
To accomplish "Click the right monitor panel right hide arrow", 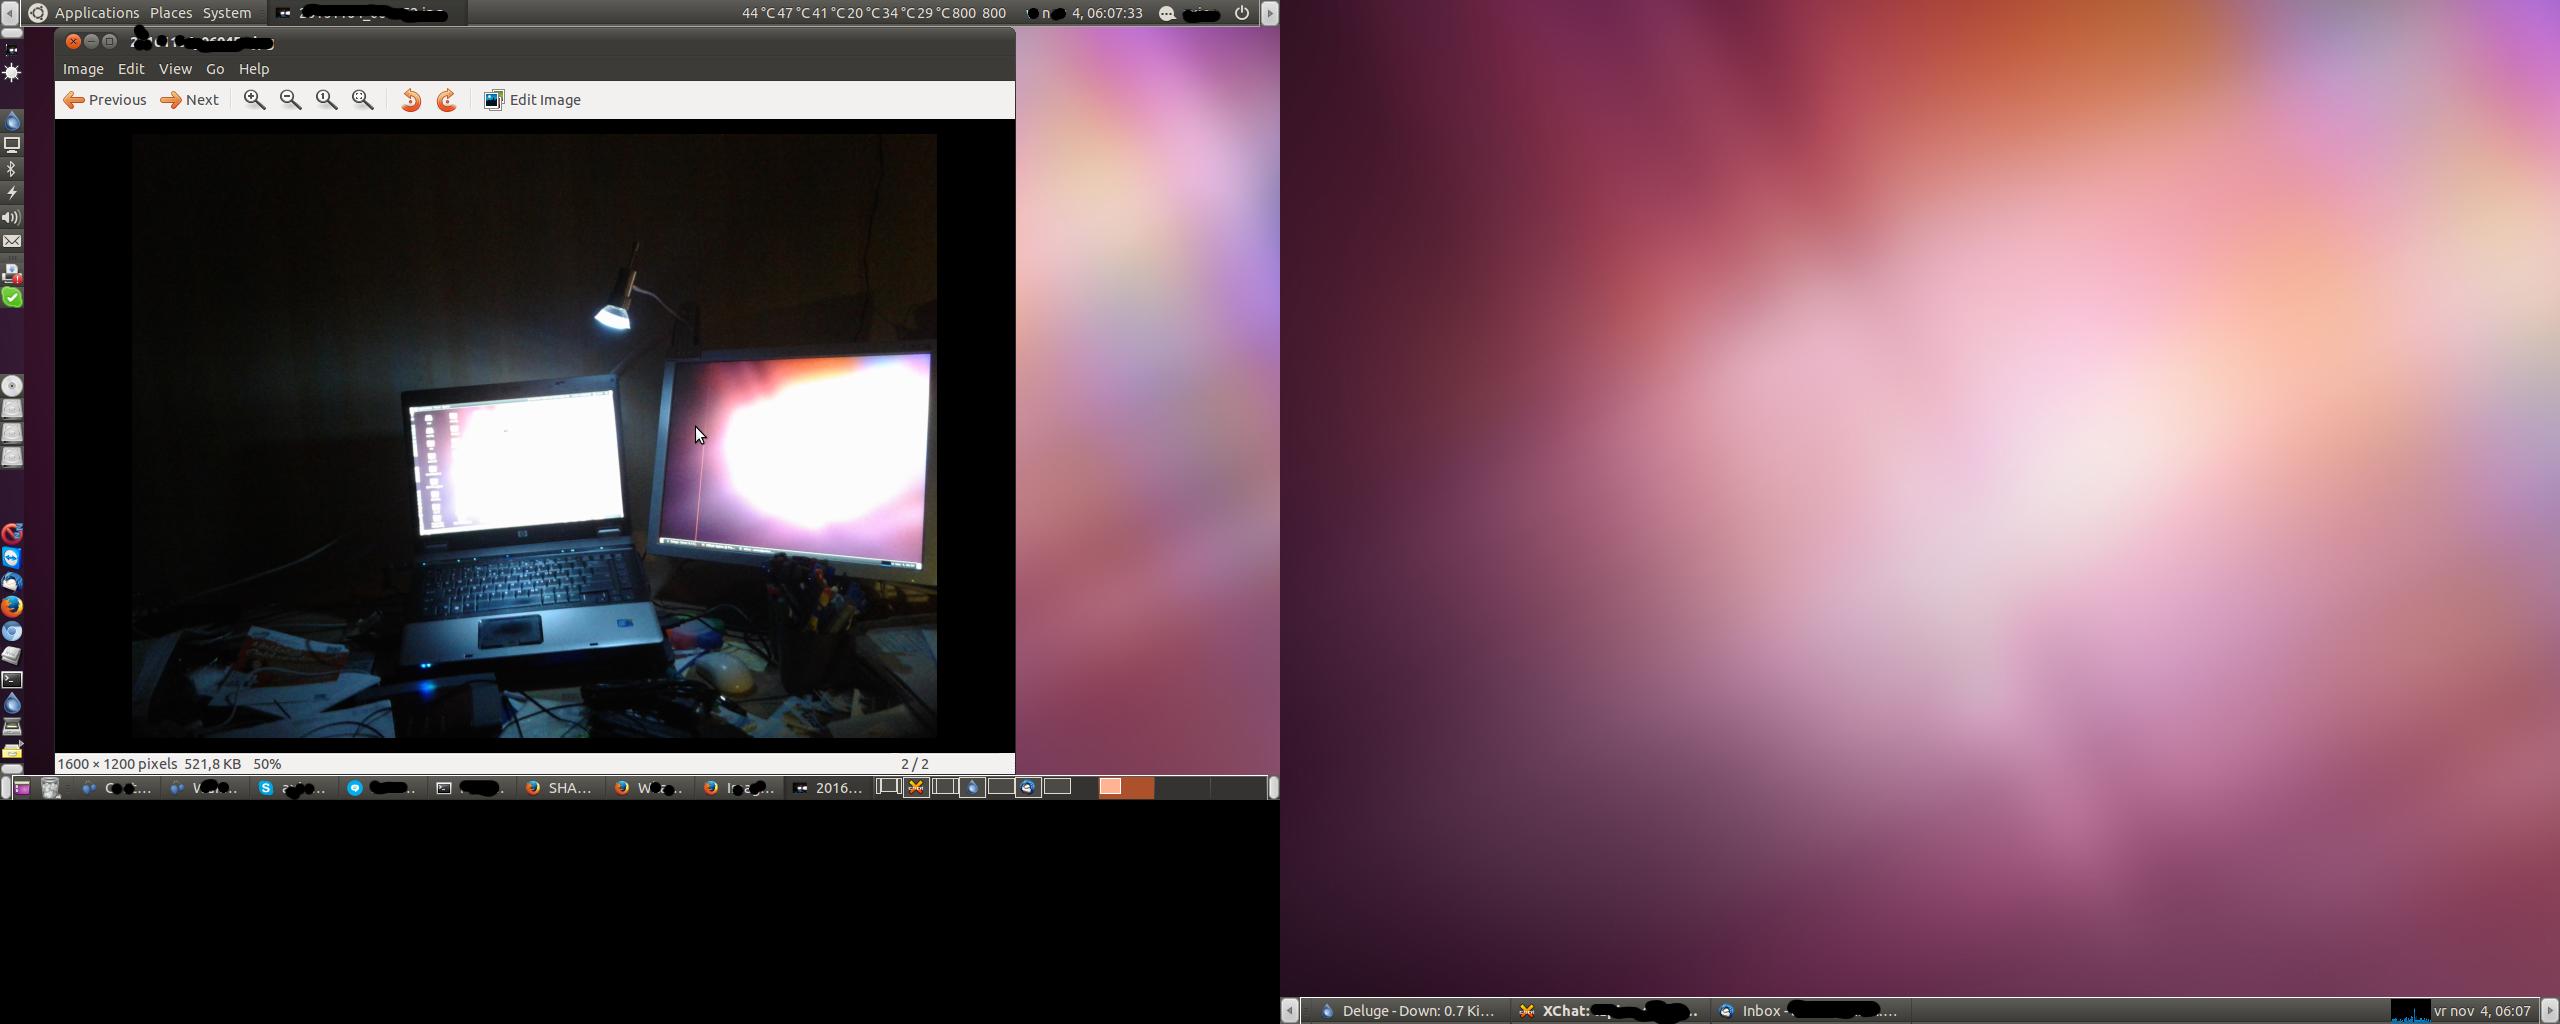I will (2550, 1011).
